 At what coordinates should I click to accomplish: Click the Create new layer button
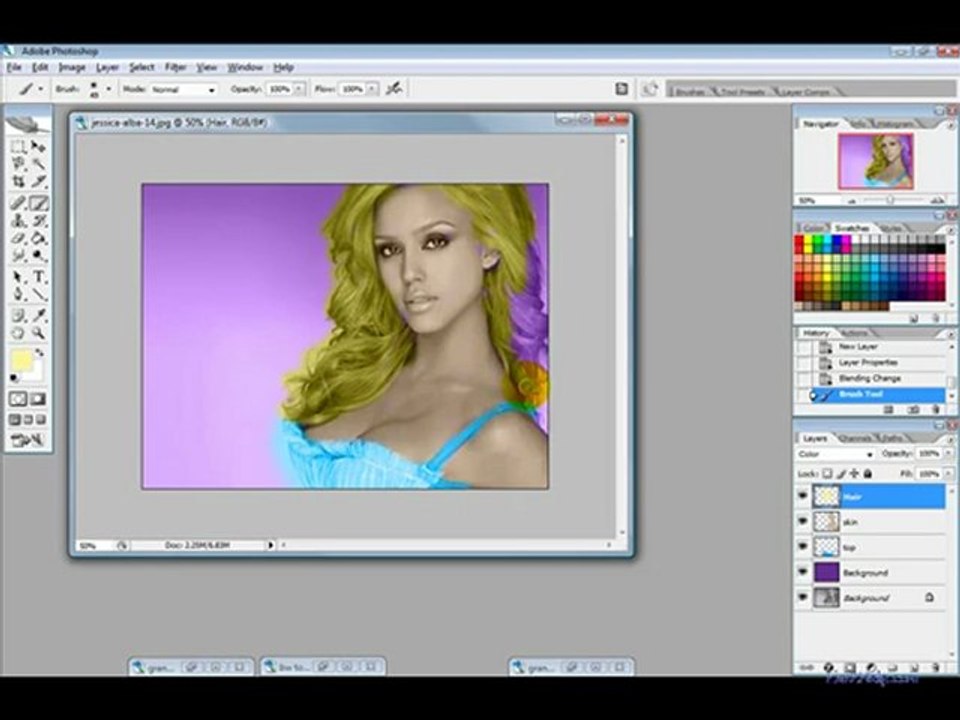tap(913, 667)
